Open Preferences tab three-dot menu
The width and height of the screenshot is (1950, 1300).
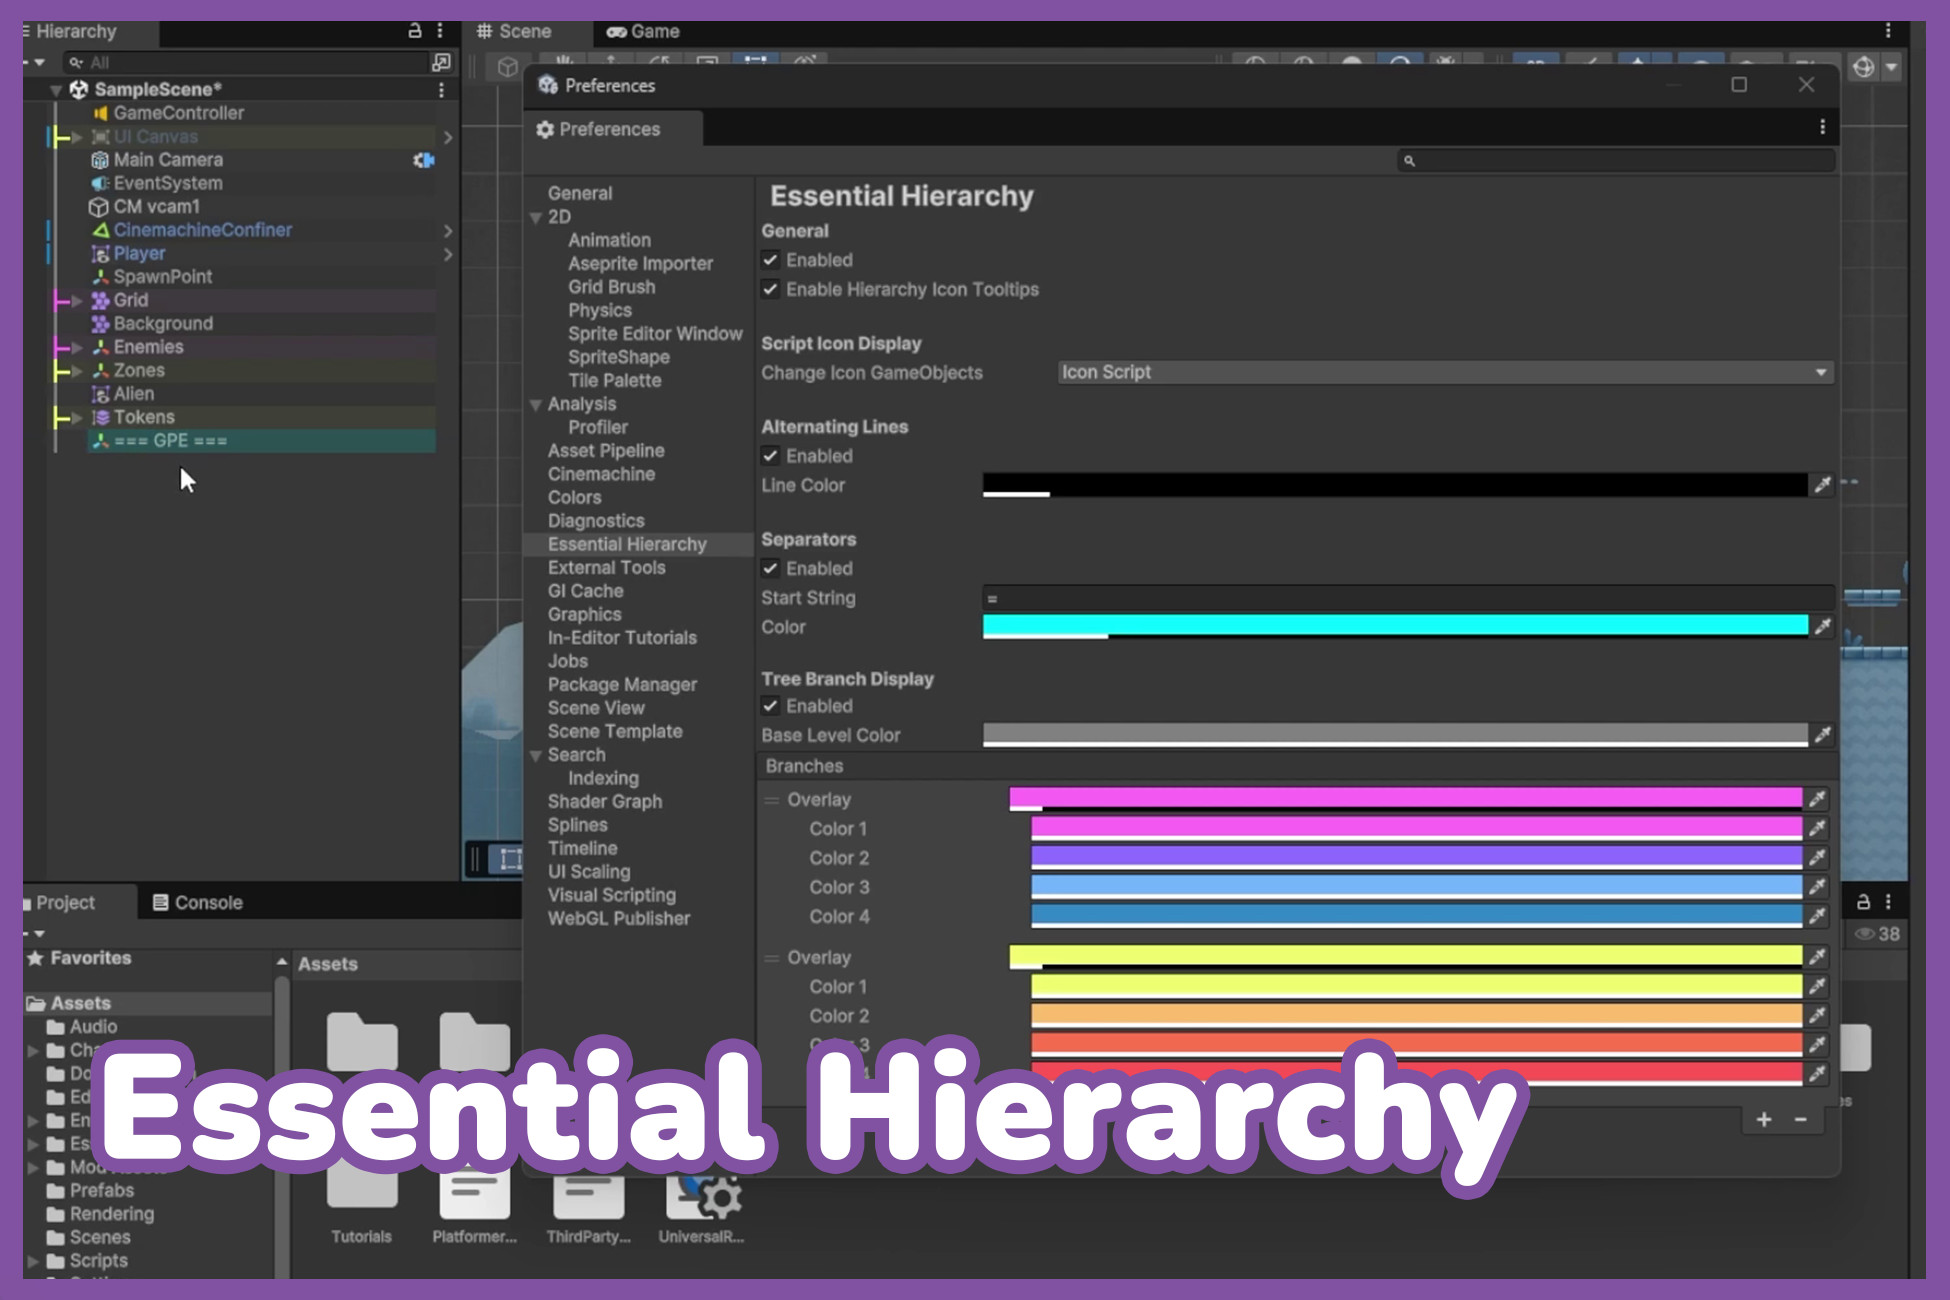1822,127
